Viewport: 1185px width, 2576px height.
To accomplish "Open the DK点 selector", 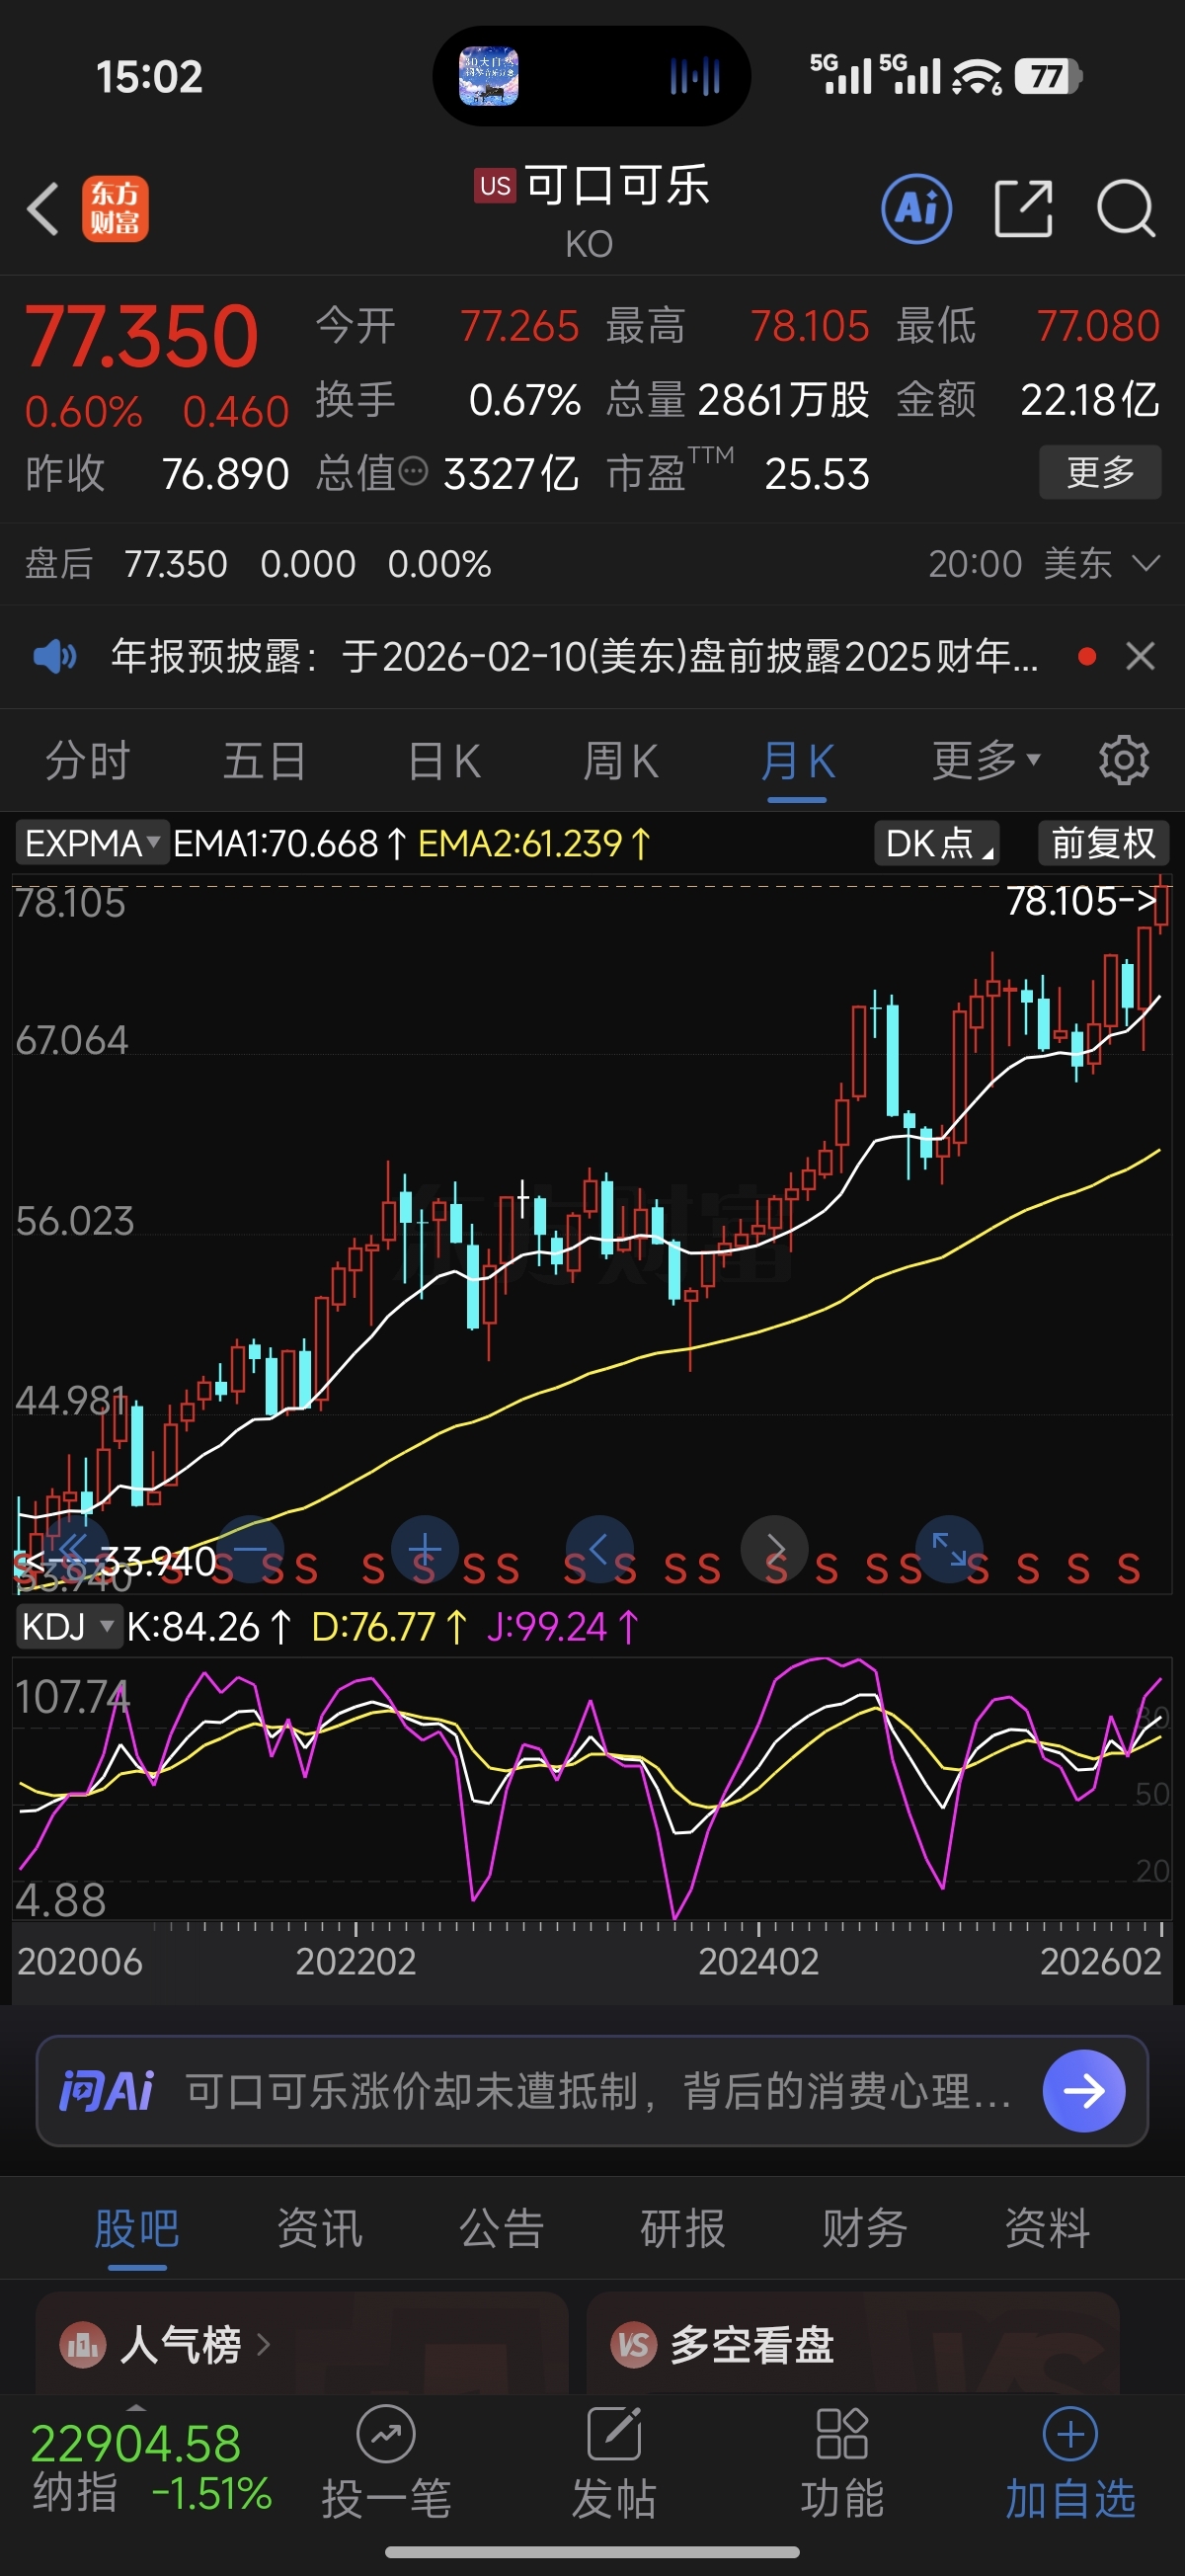I will click(937, 843).
